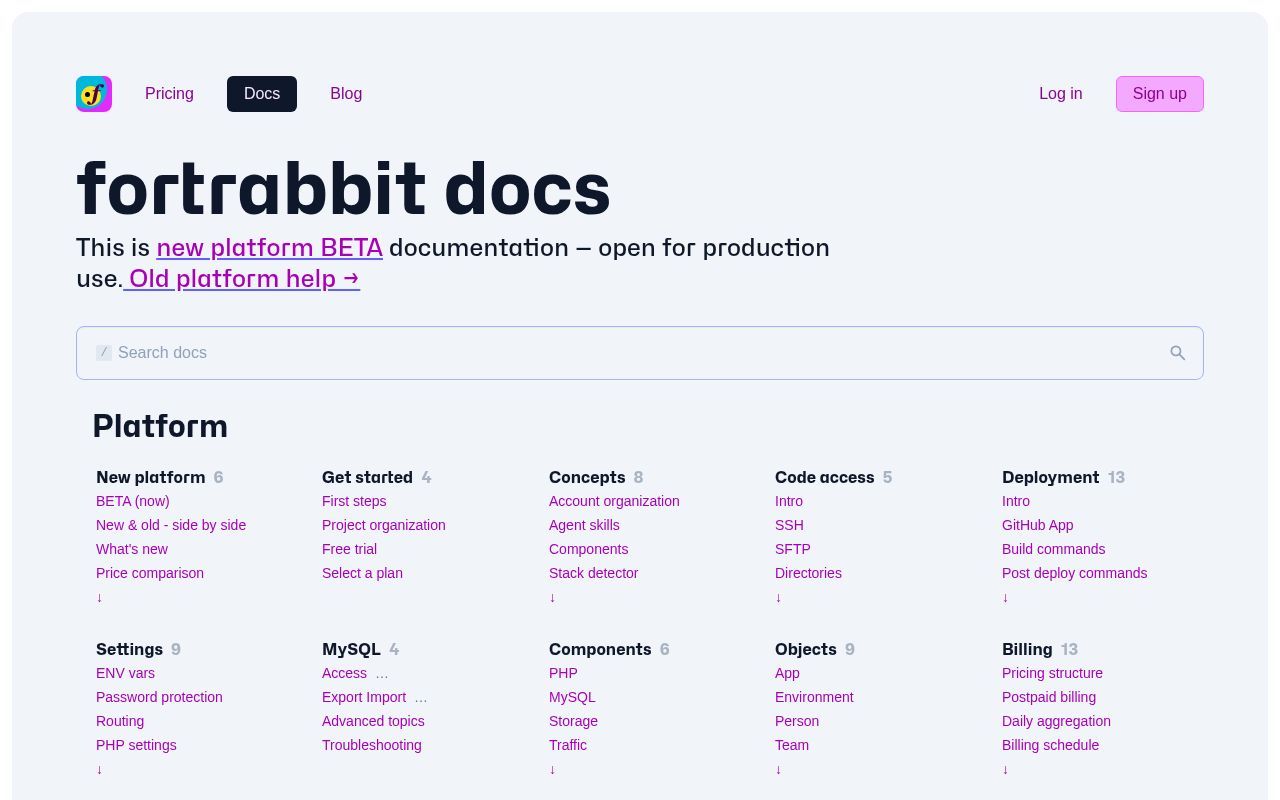Expand the Components list arrow
The height and width of the screenshot is (800, 1280).
[x=552, y=769]
